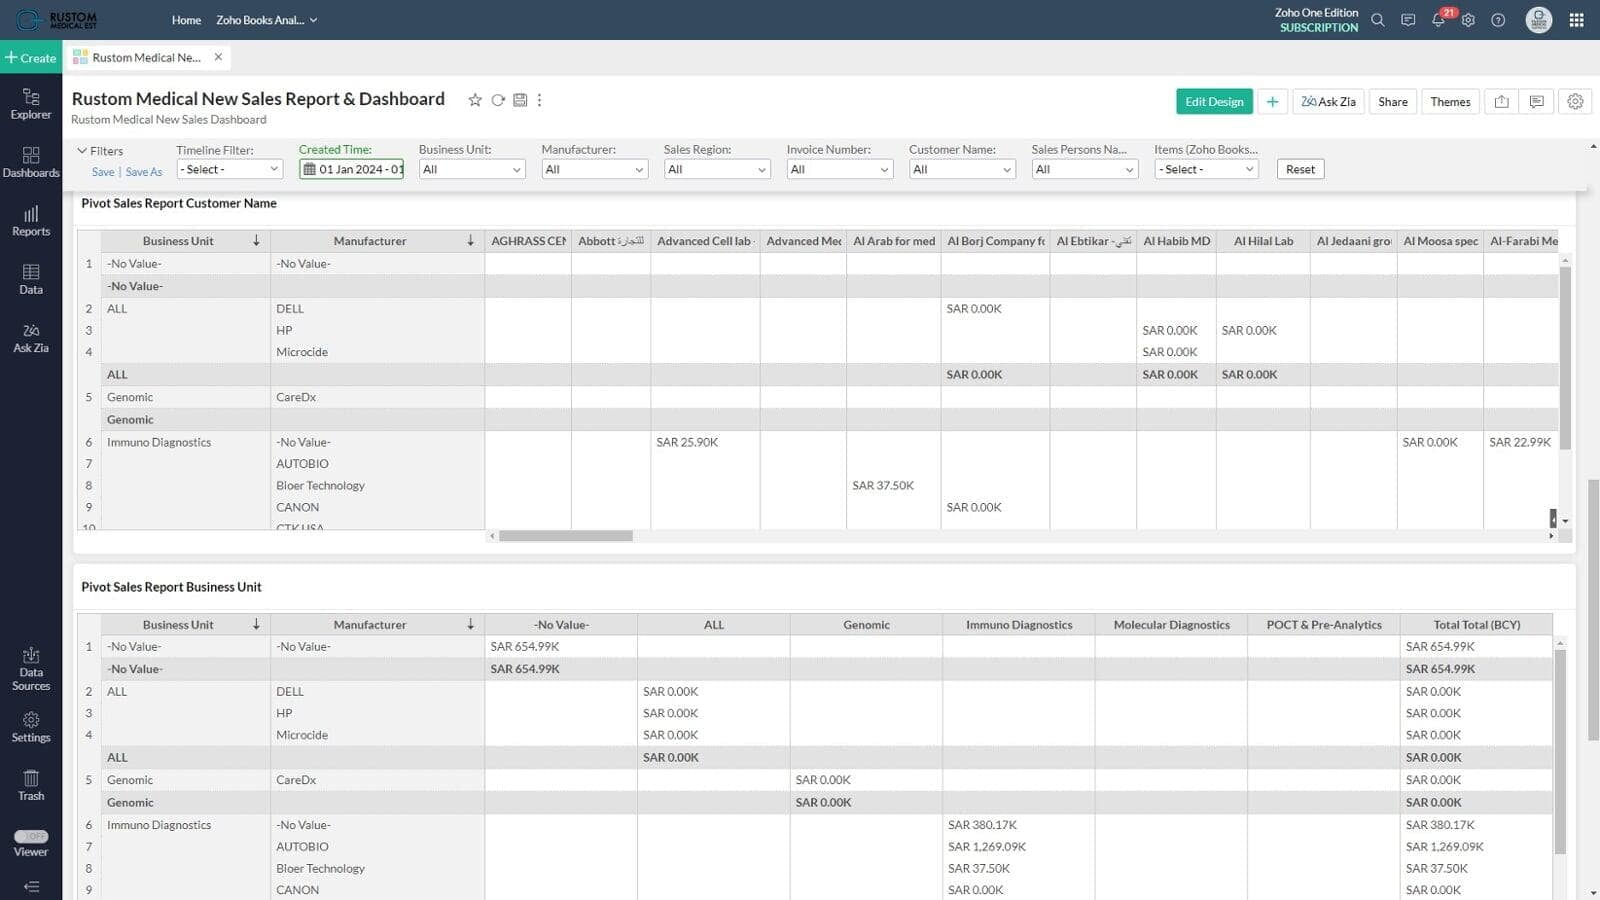Open the comments icon in dashboard toolbar
This screenshot has height=900, width=1600.
[x=1537, y=102]
